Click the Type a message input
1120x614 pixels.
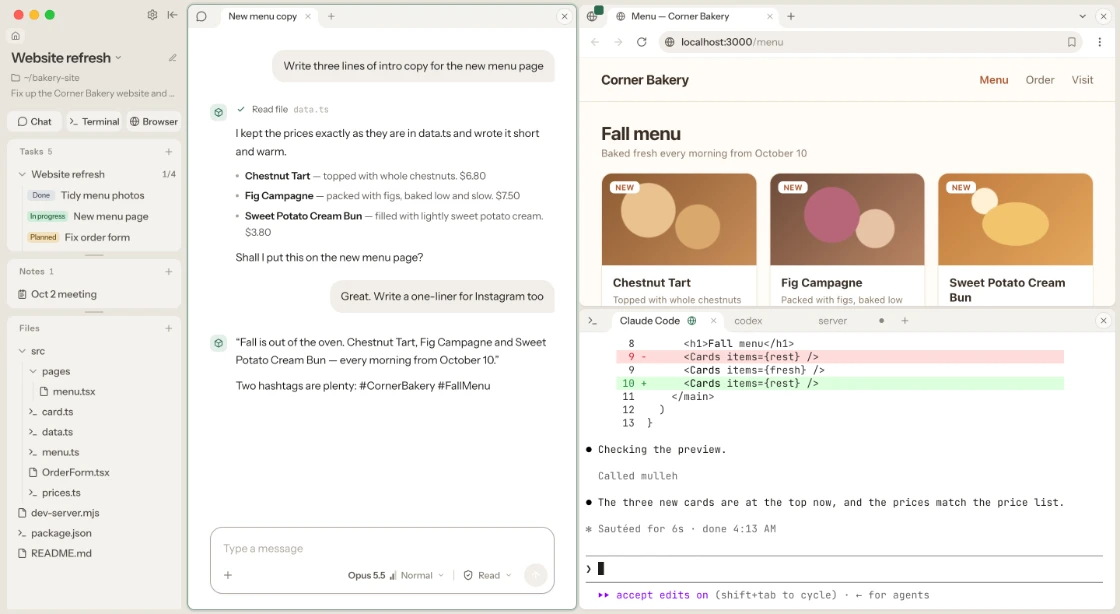coord(382,548)
